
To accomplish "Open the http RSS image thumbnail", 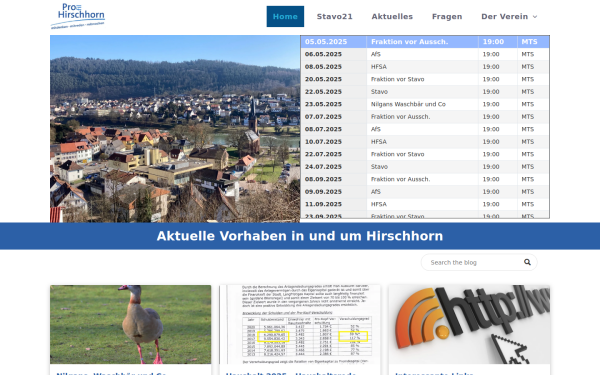I will point(469,324).
